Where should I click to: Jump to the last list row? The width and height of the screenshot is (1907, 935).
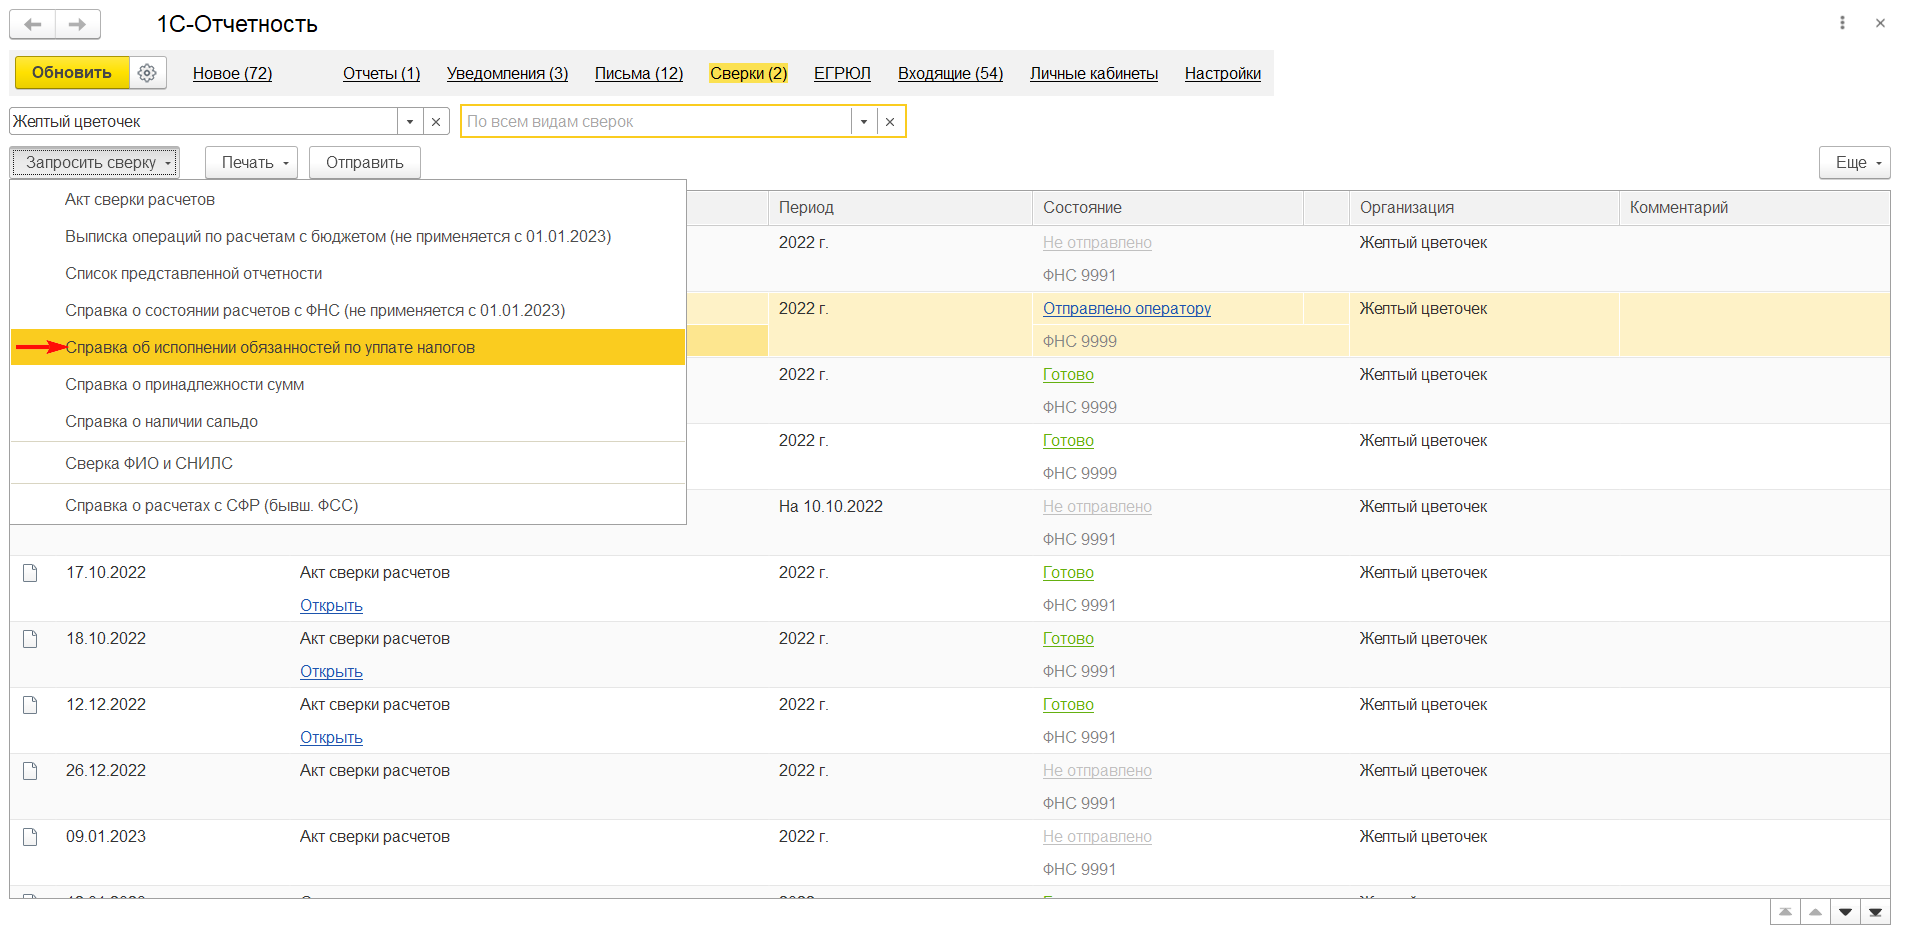pos(1875,912)
